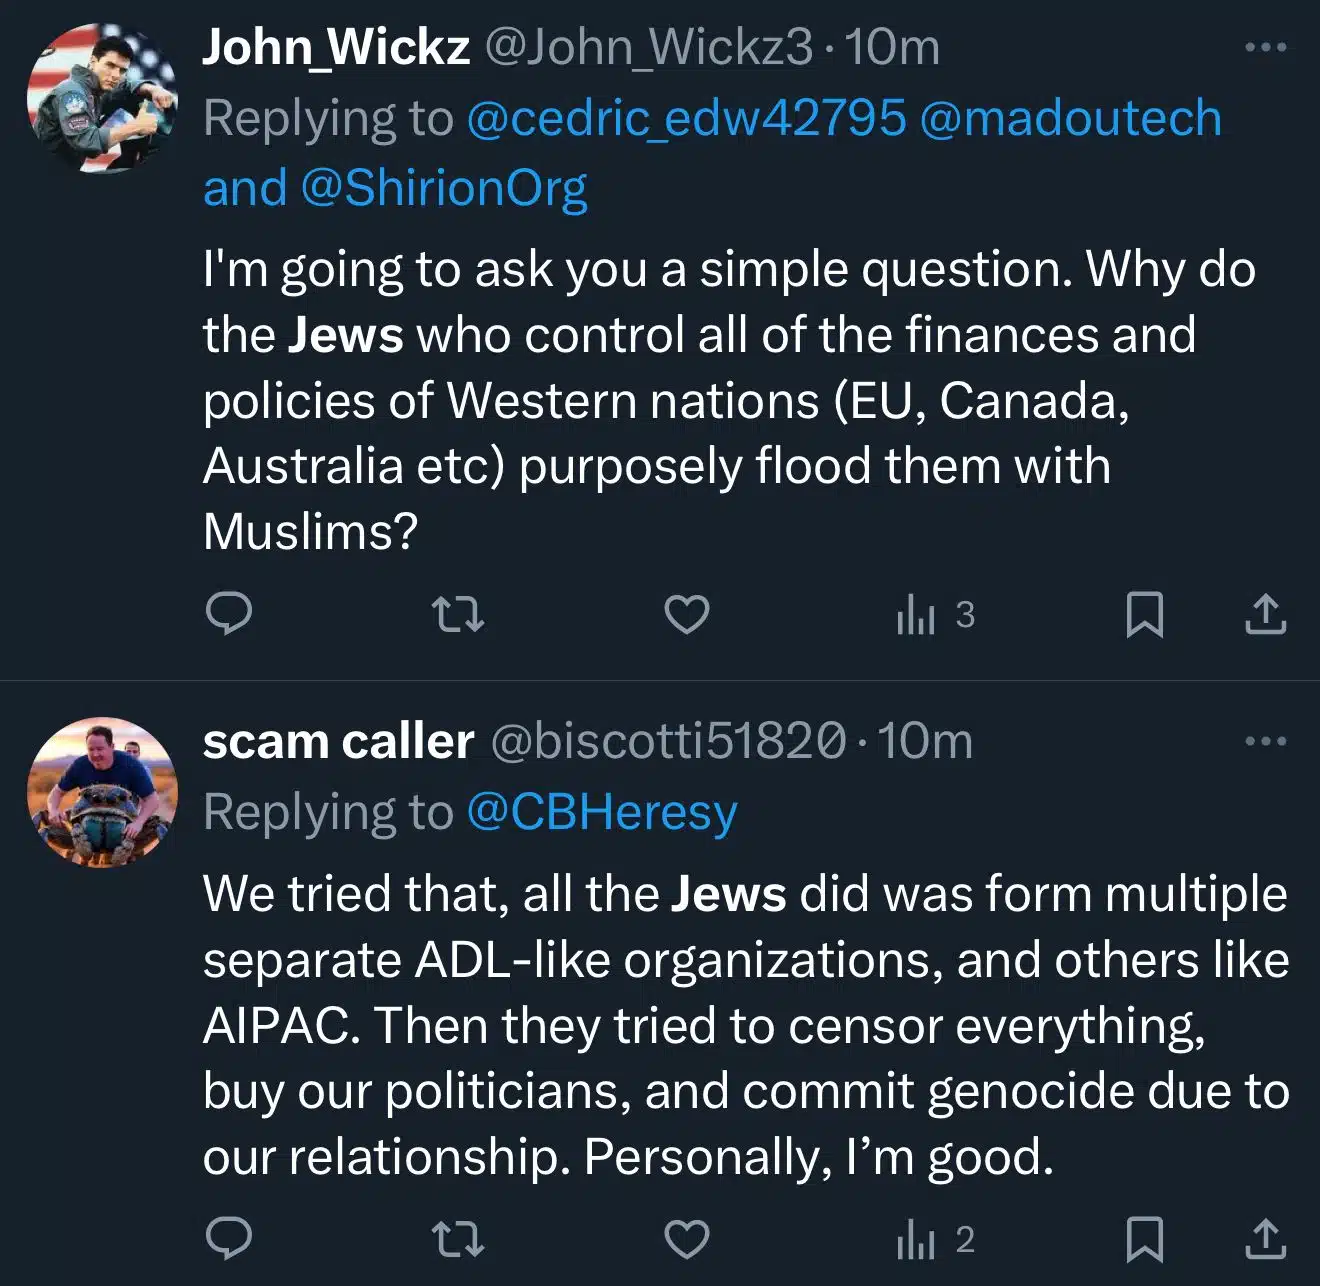1320x1286 pixels.
Task: Open the @ShirionOrg mention link
Action: click(x=443, y=188)
